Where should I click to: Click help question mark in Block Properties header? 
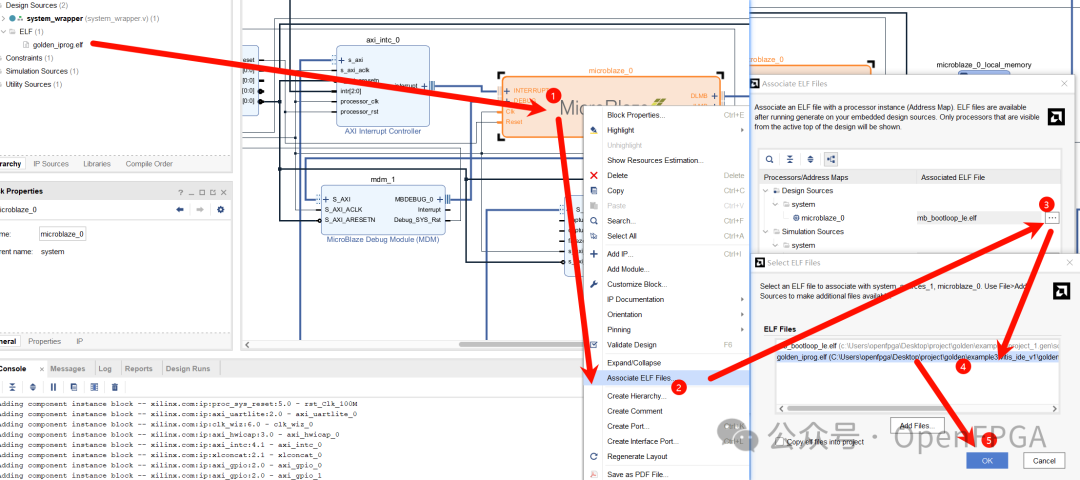pos(180,192)
